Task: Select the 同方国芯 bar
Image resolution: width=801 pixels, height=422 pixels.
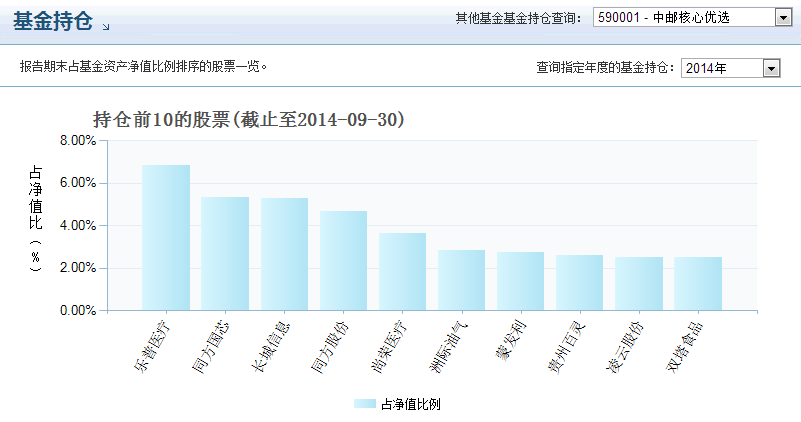Action: 225,254
